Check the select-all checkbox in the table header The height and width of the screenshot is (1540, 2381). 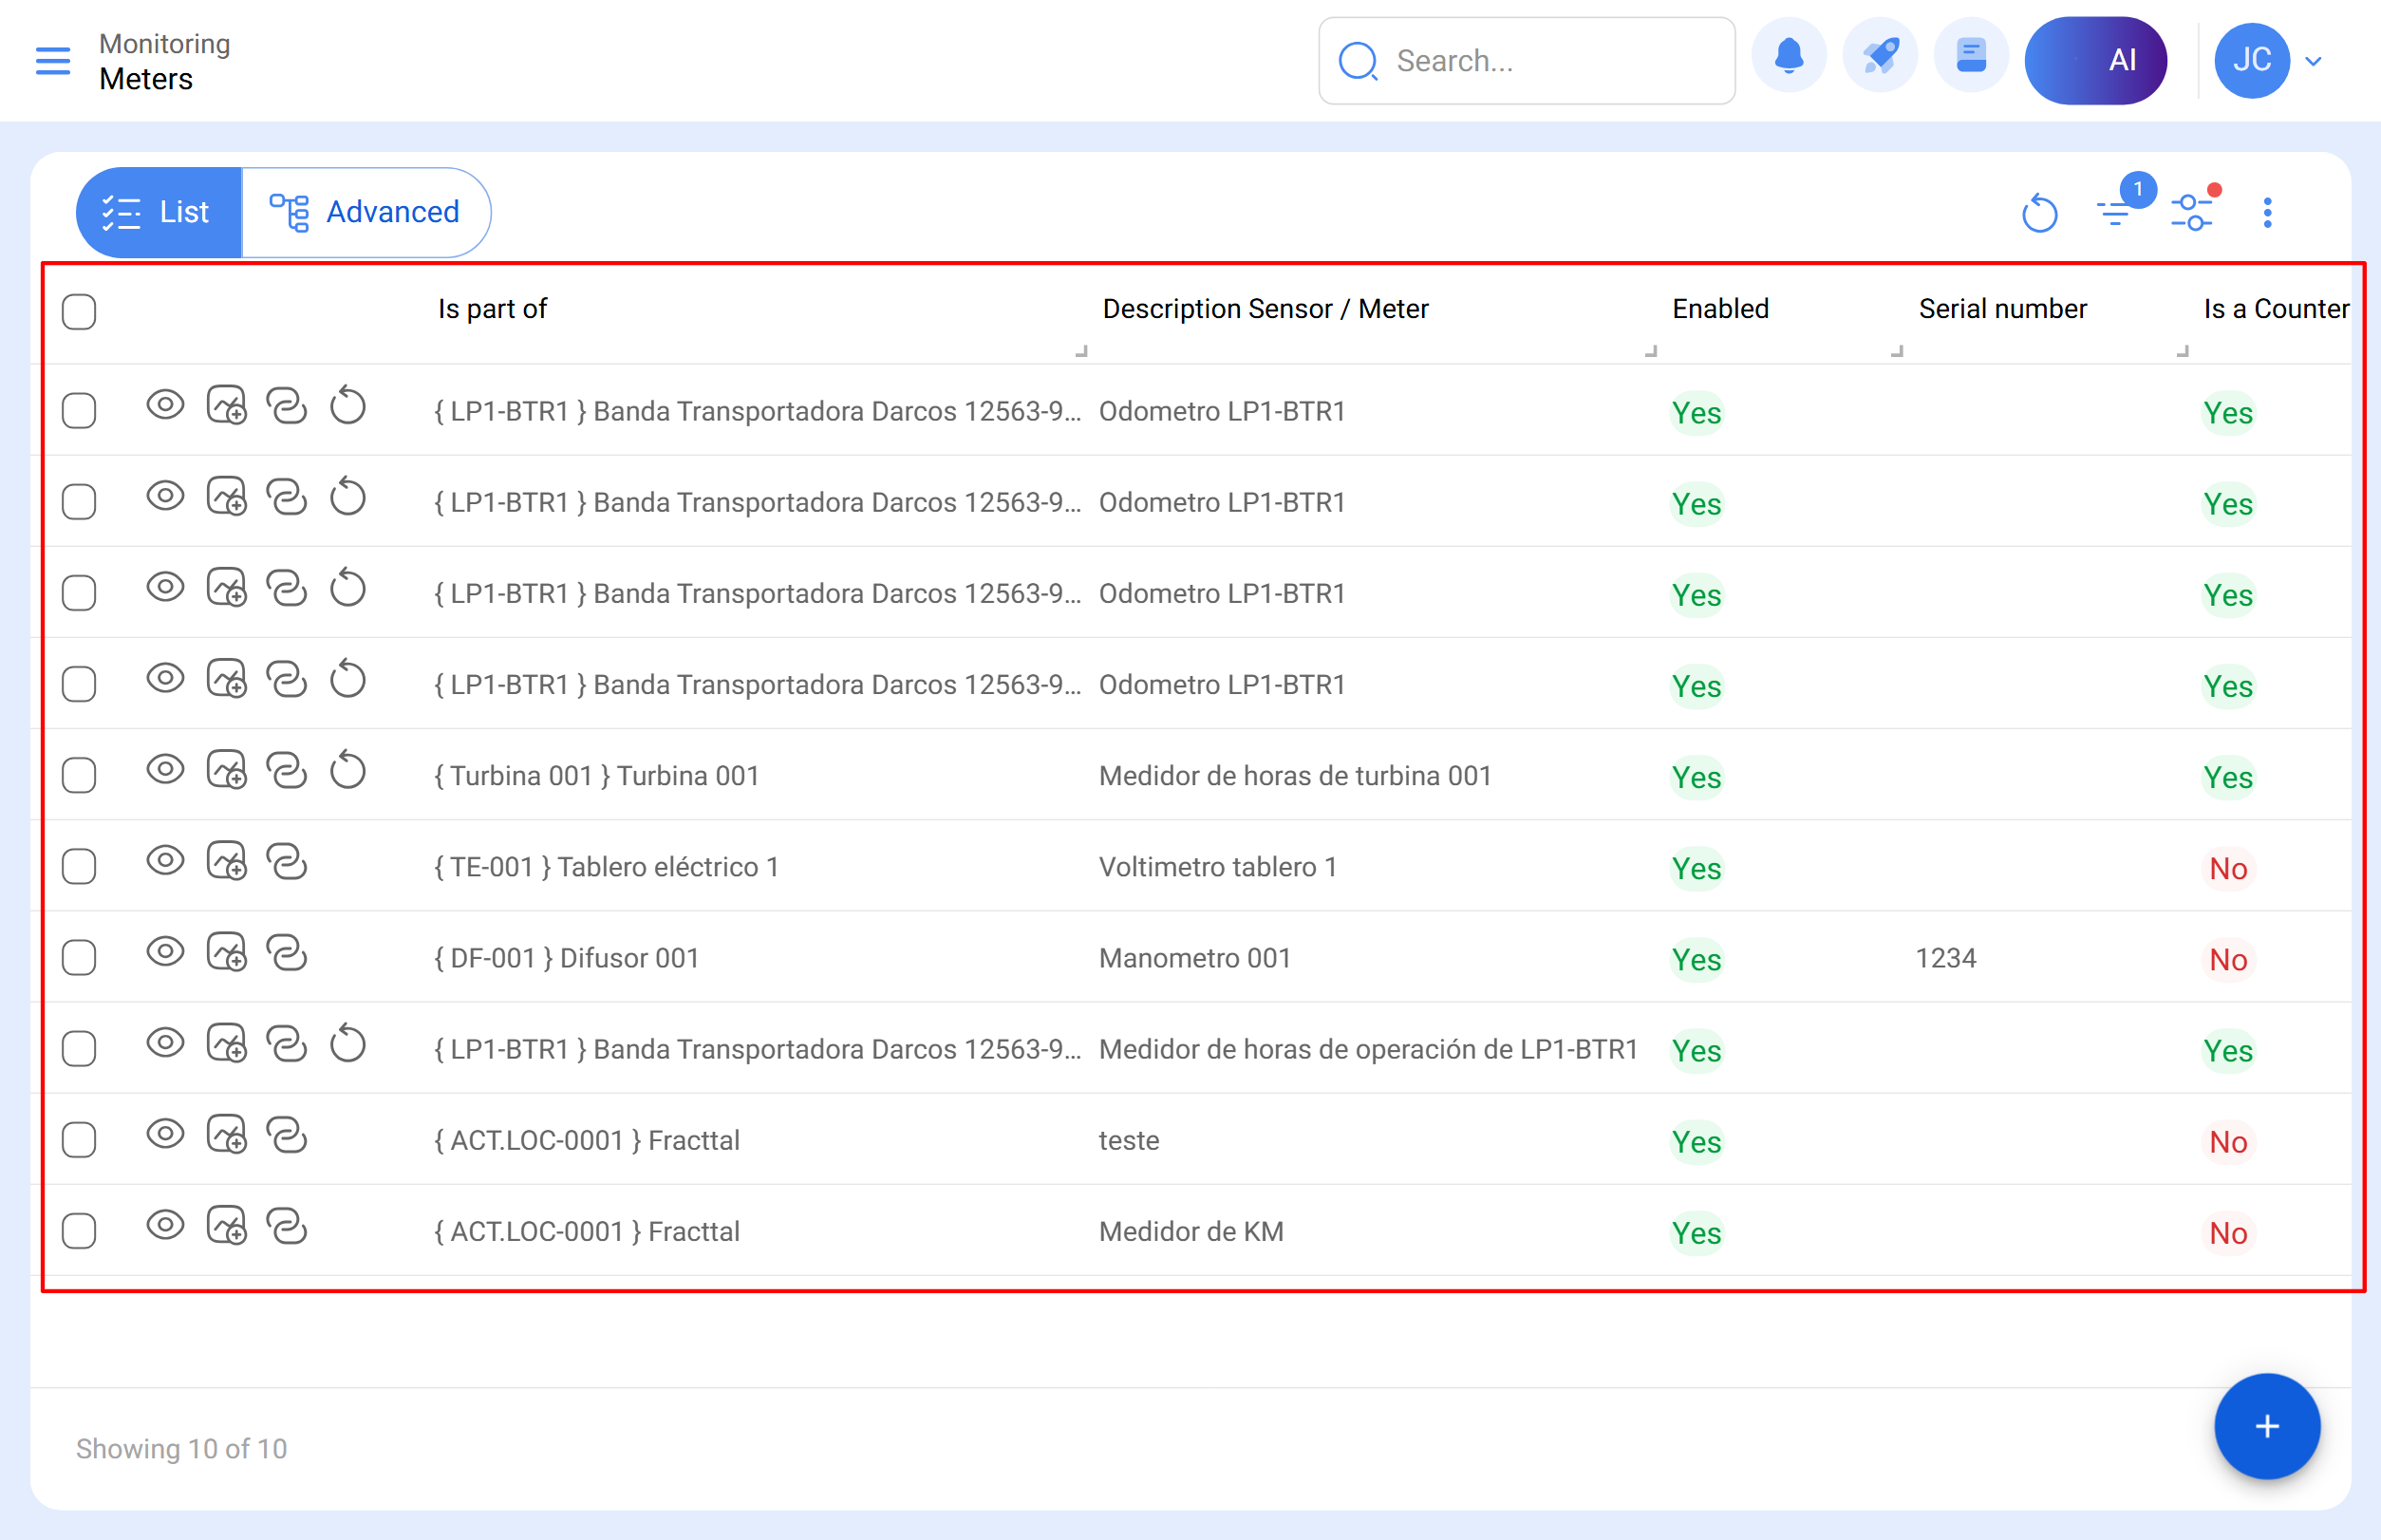[x=78, y=312]
